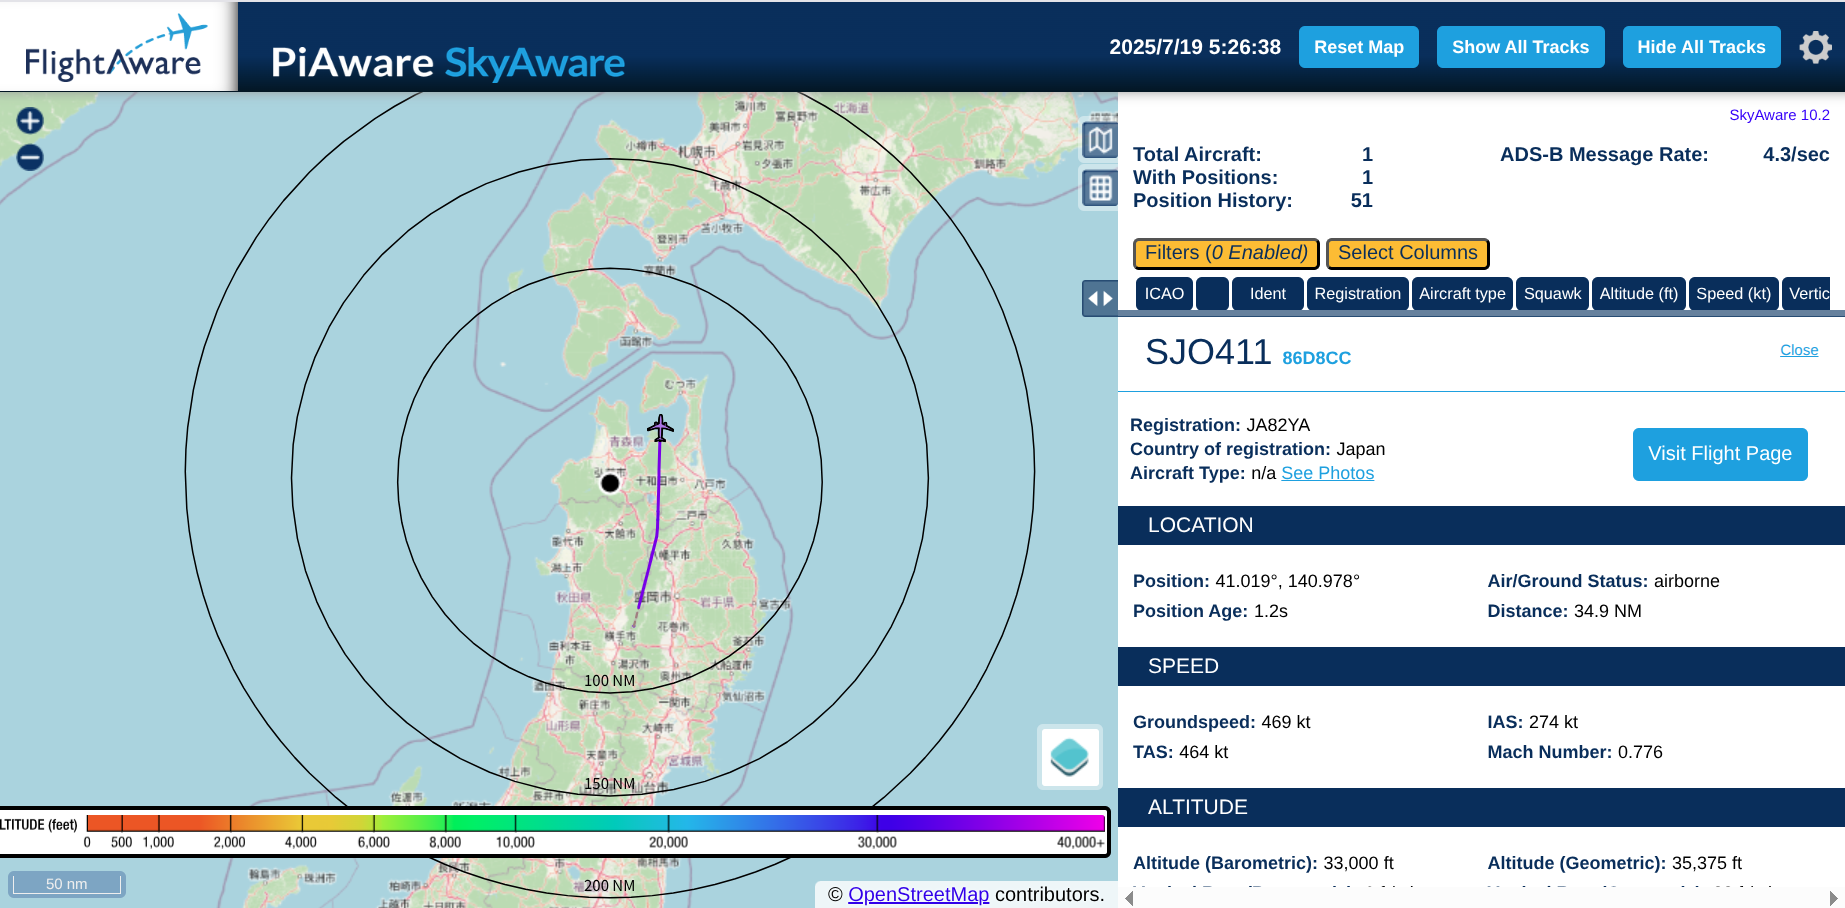The image size is (1845, 908).
Task: Click the altitude color legend bar
Action: pyautogui.click(x=595, y=823)
